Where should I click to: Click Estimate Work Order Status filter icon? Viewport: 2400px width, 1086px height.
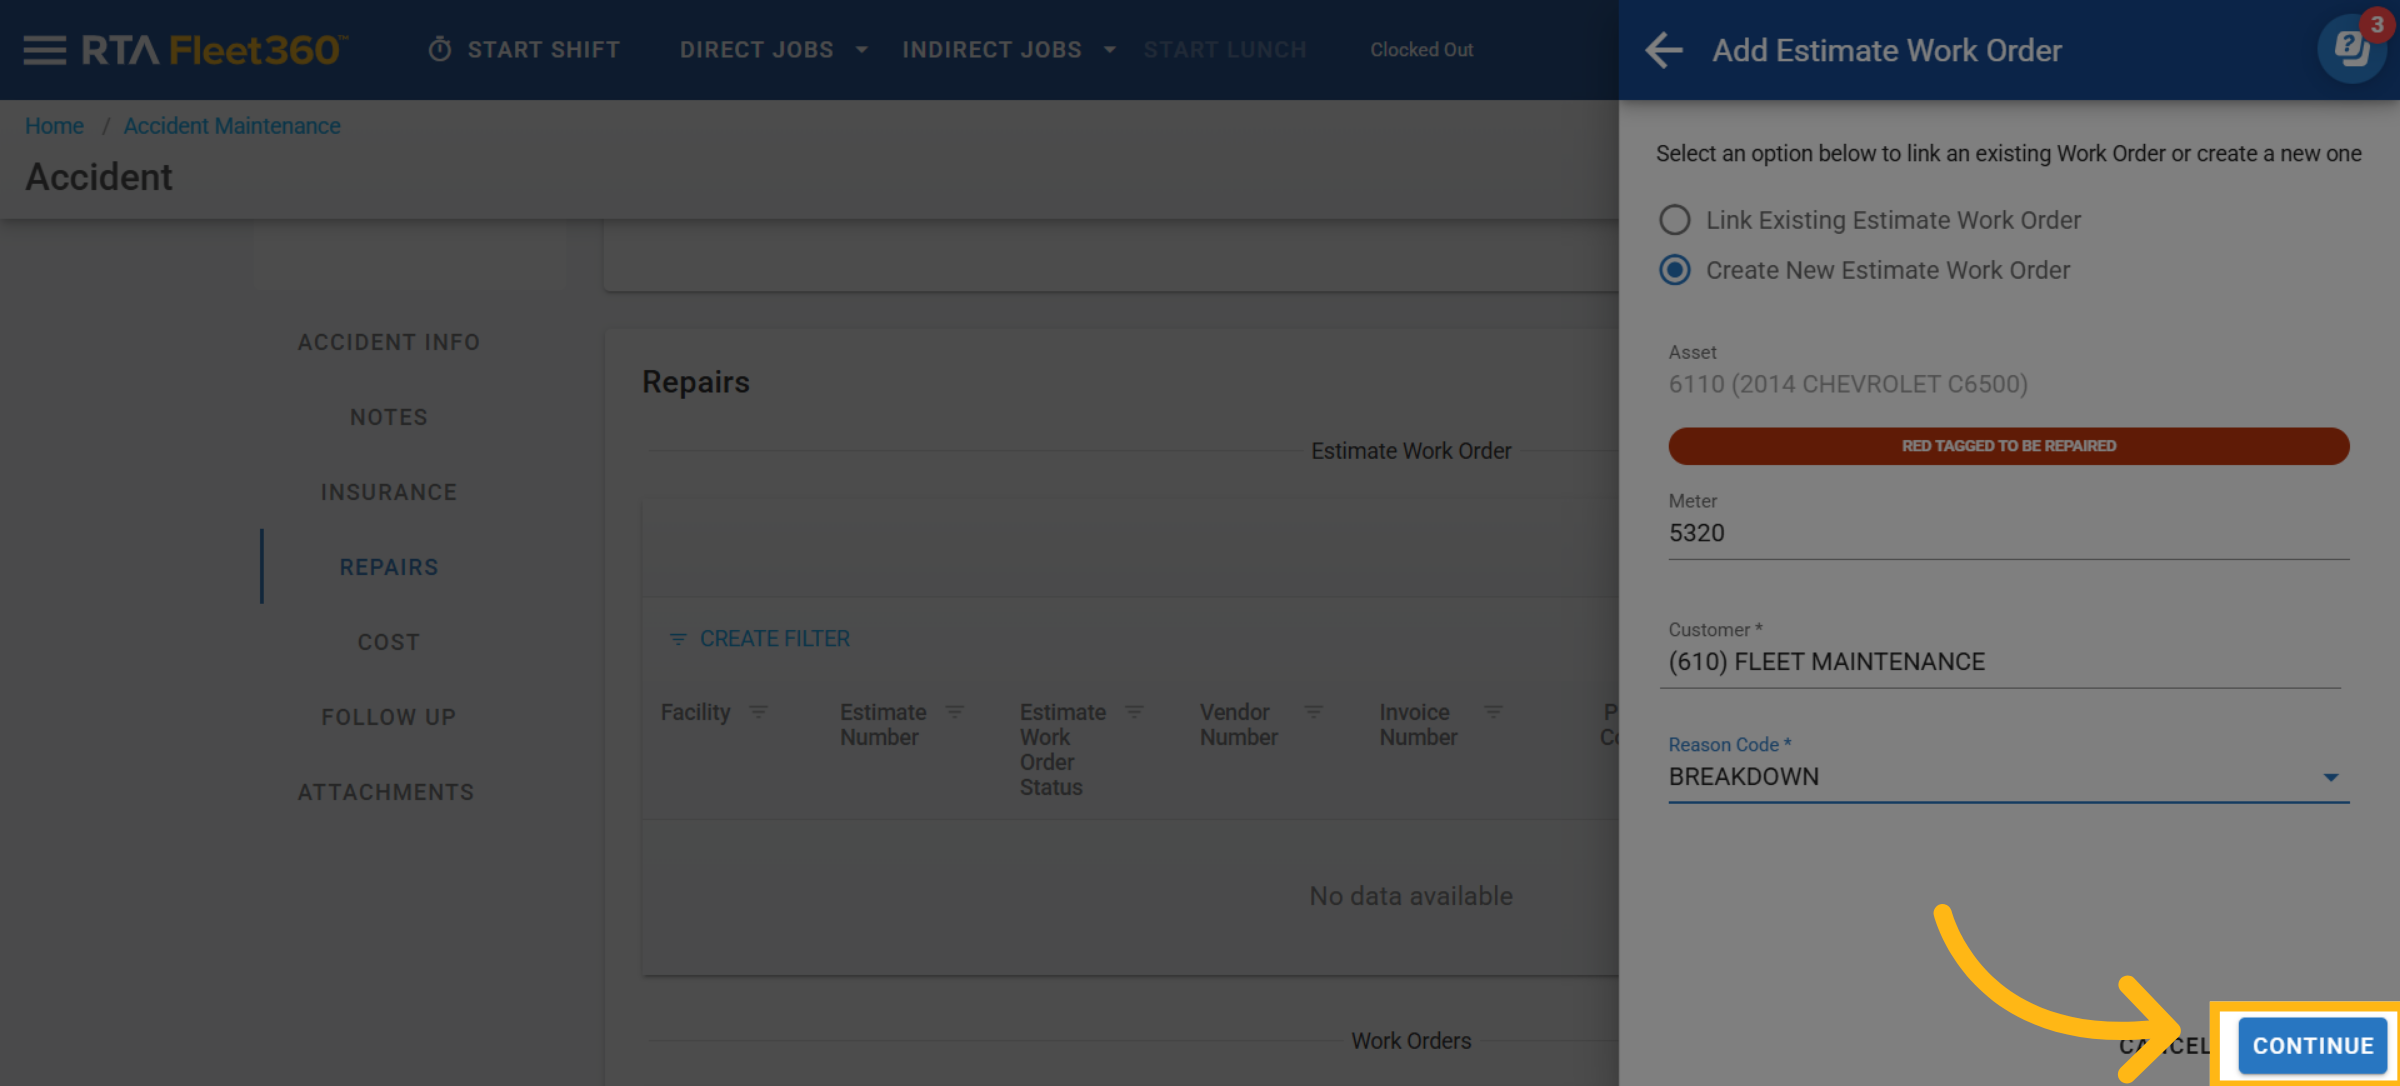pyautogui.click(x=1134, y=712)
